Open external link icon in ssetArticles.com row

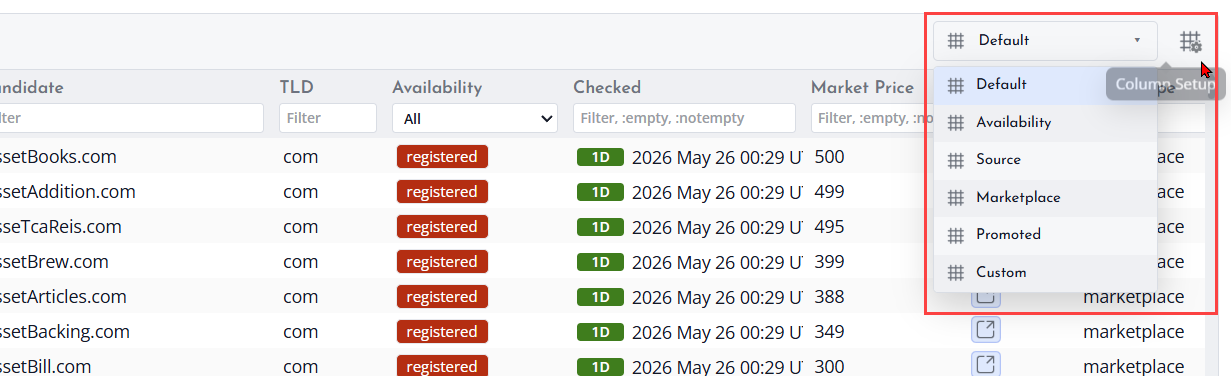[x=986, y=297]
